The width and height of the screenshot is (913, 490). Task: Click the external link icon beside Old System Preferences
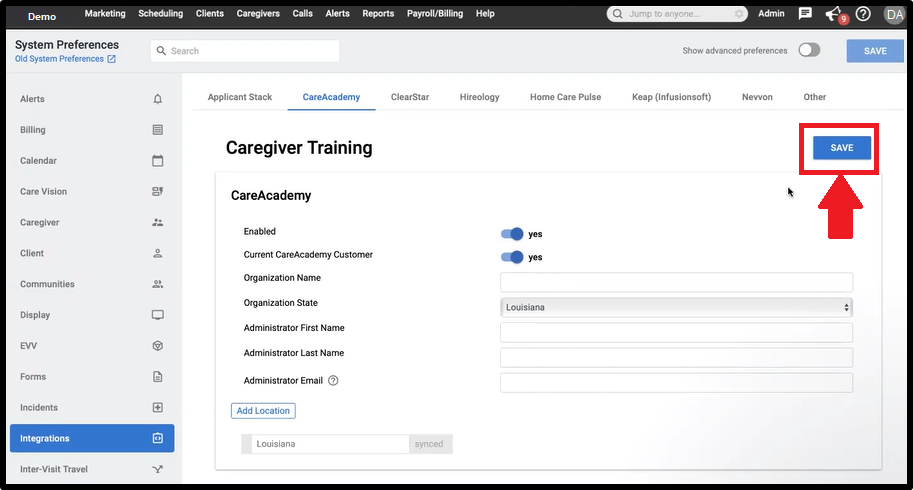[111, 59]
